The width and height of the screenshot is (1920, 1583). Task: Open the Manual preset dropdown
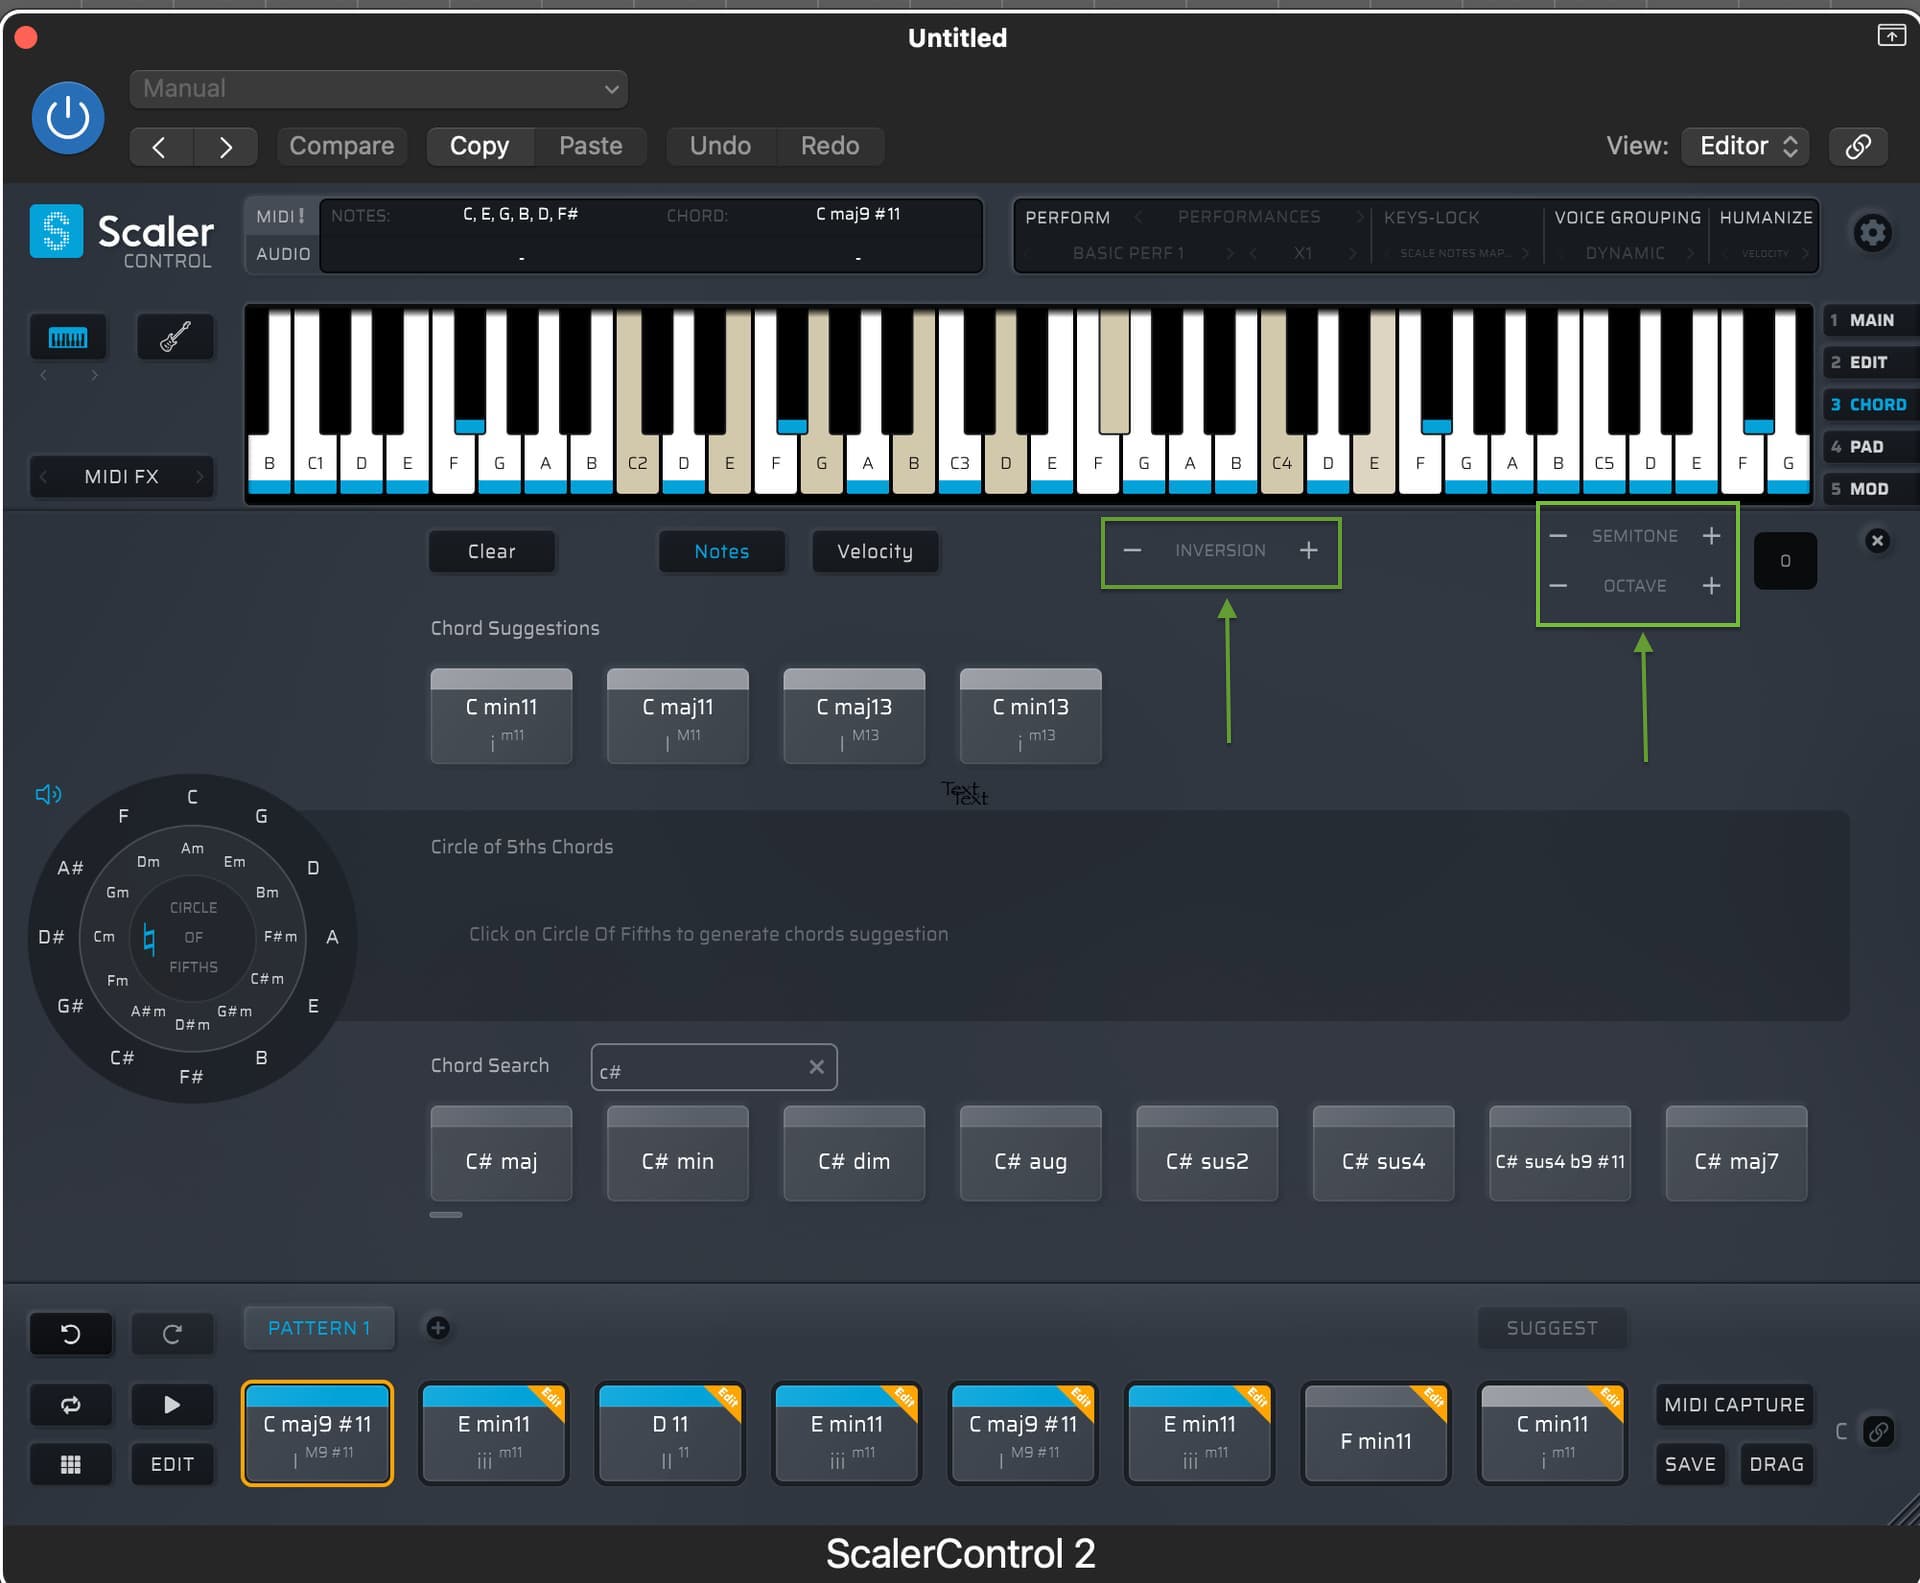click(378, 88)
